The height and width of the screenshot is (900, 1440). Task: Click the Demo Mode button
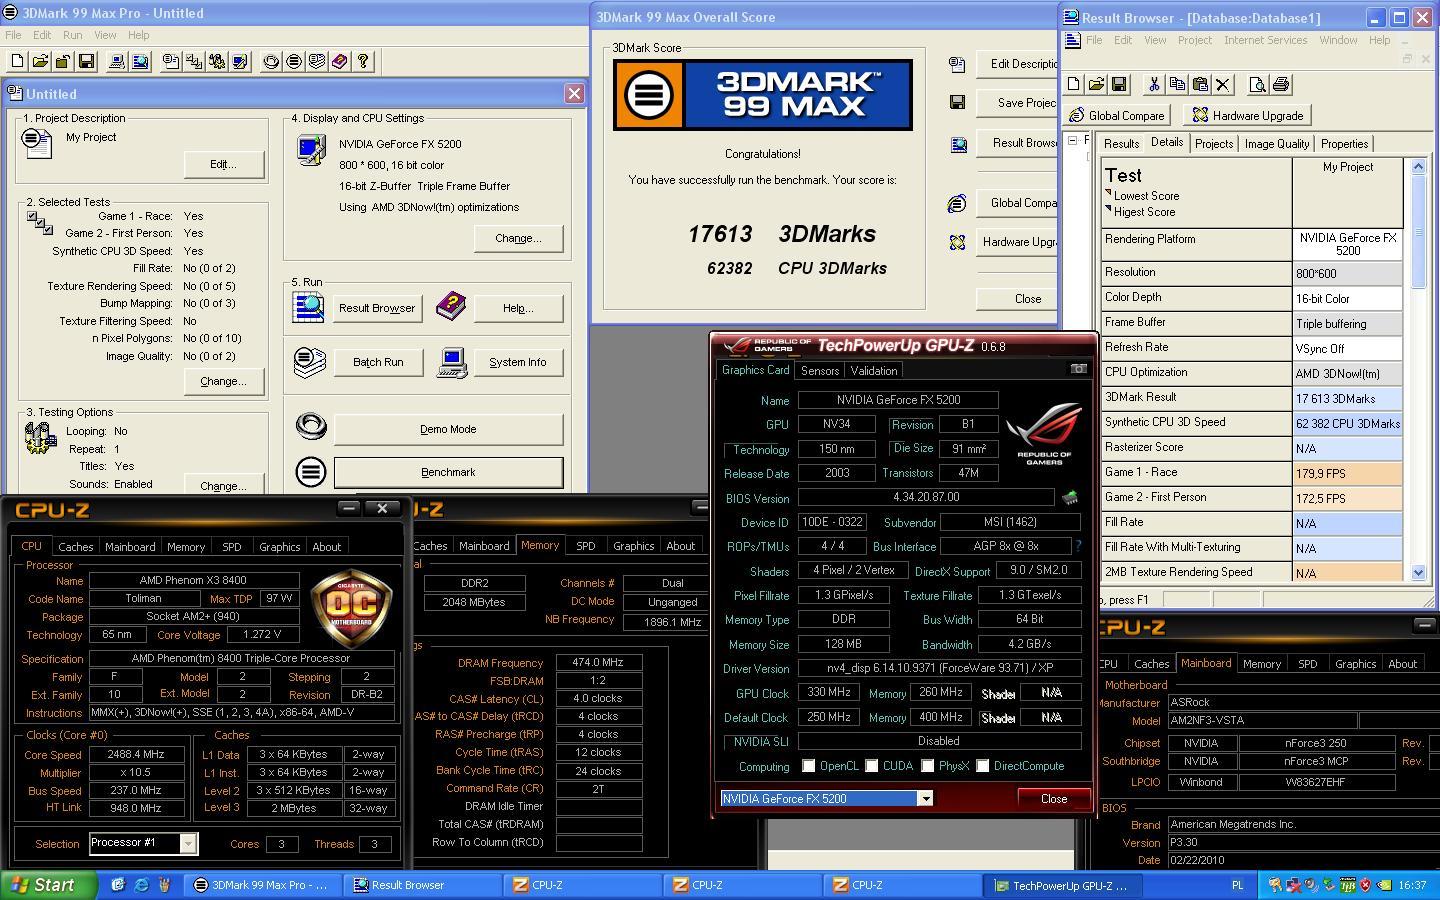coord(448,429)
